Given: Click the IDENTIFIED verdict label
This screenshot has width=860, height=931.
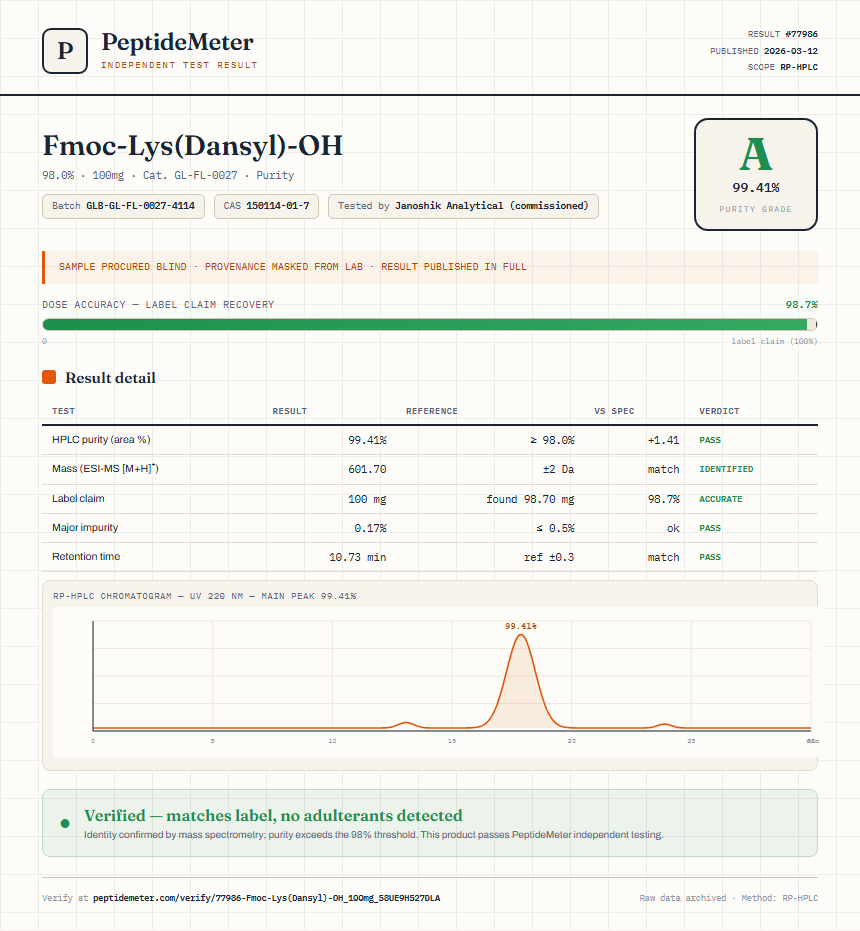Looking at the screenshot, I should [726, 469].
